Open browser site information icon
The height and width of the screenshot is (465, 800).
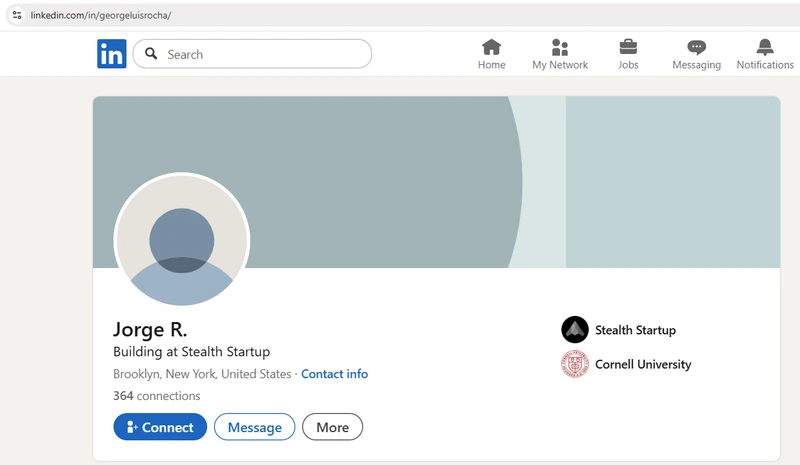(x=16, y=15)
